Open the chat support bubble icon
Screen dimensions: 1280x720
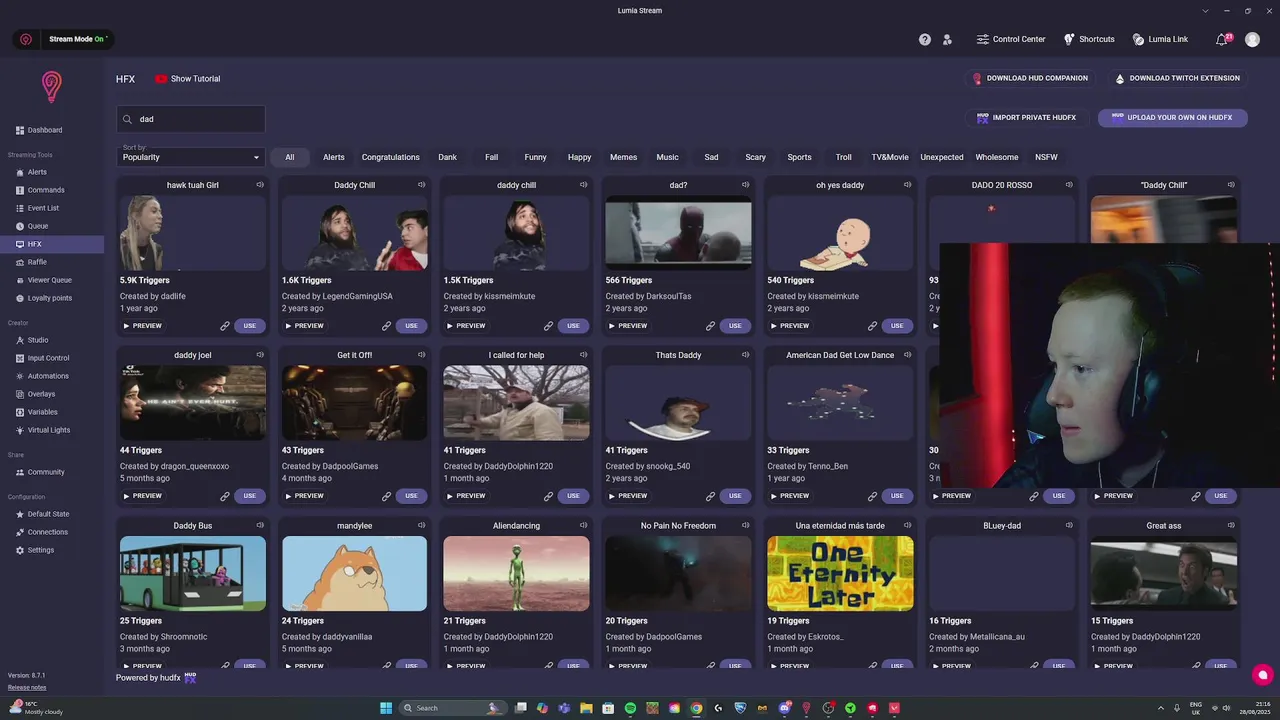[x=1262, y=675]
